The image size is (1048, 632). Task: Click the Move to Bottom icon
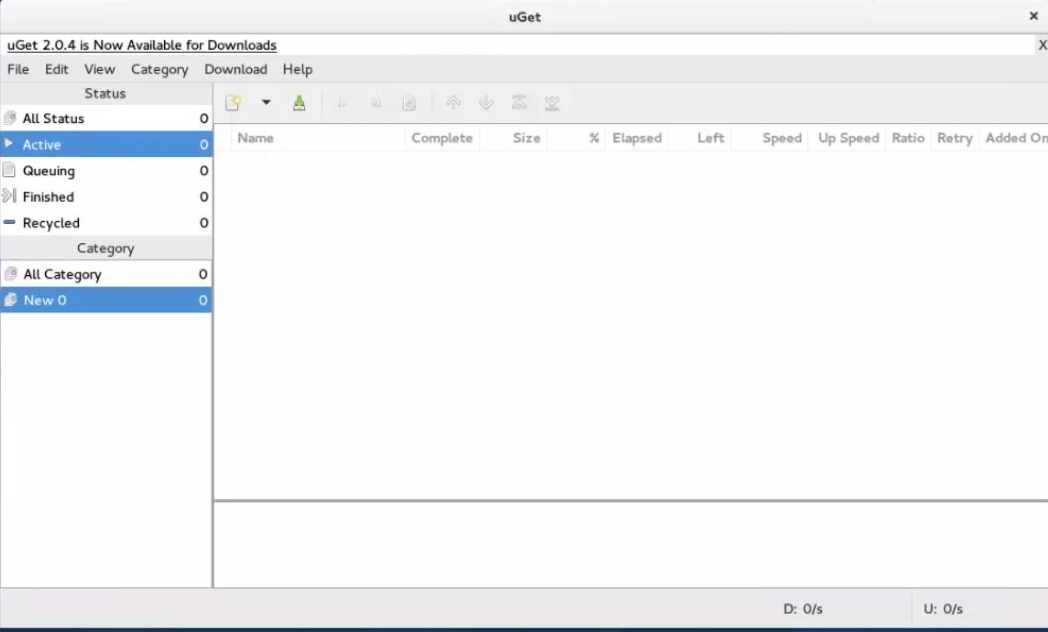tap(551, 102)
